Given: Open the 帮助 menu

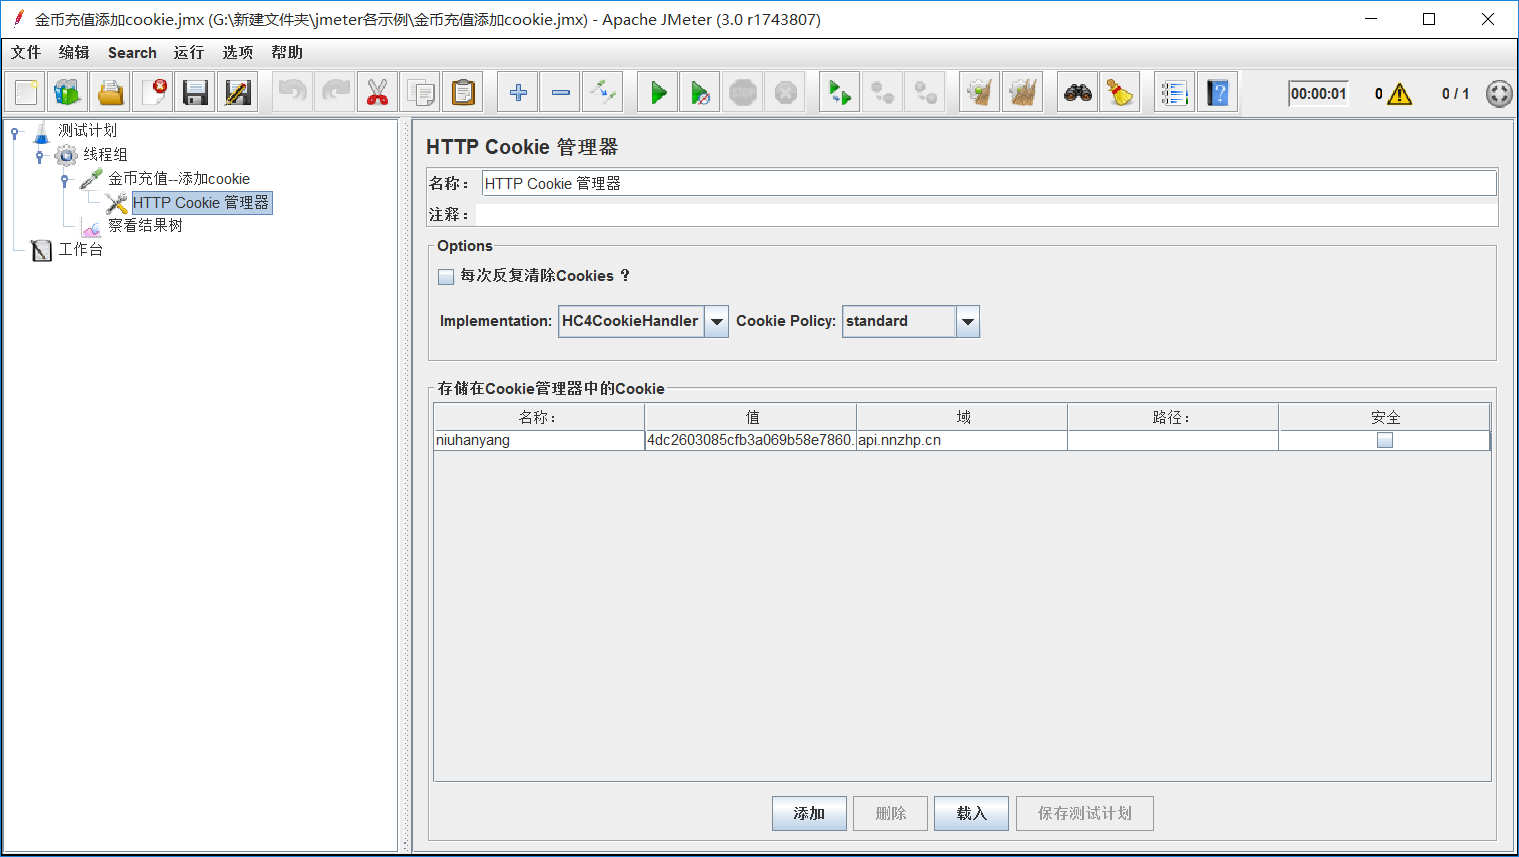Looking at the screenshot, I should [x=287, y=52].
